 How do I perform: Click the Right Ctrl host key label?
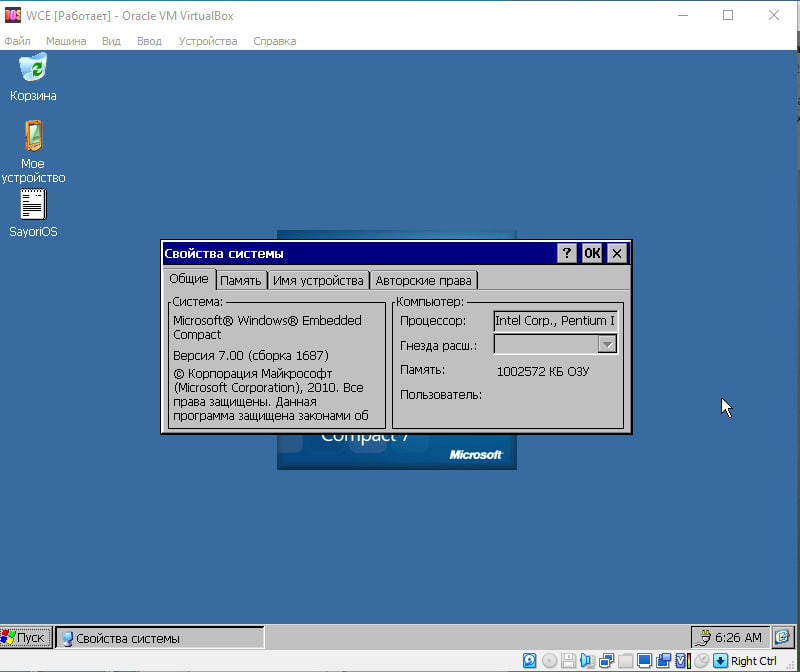click(754, 661)
